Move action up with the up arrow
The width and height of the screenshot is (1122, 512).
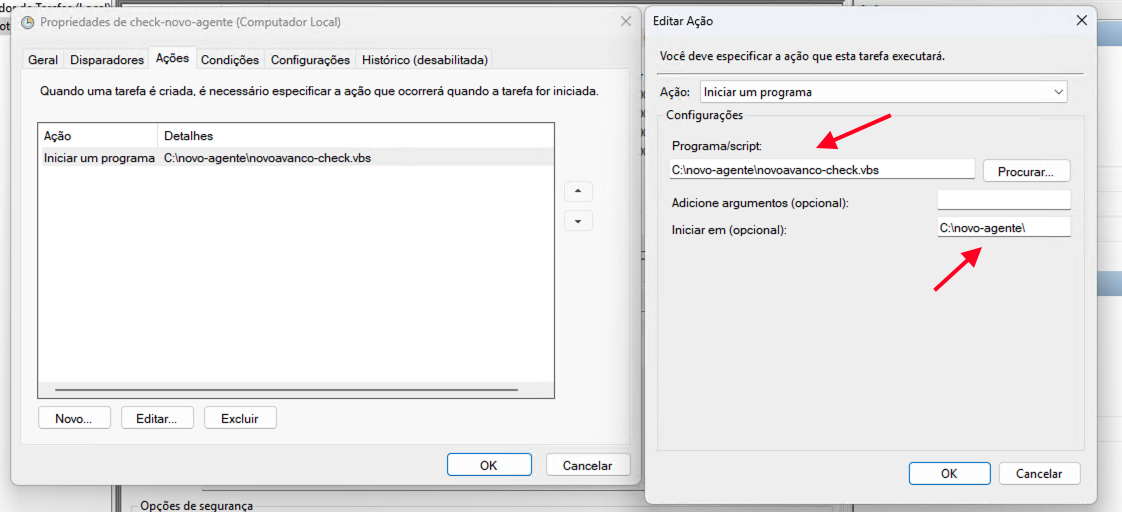coord(578,191)
